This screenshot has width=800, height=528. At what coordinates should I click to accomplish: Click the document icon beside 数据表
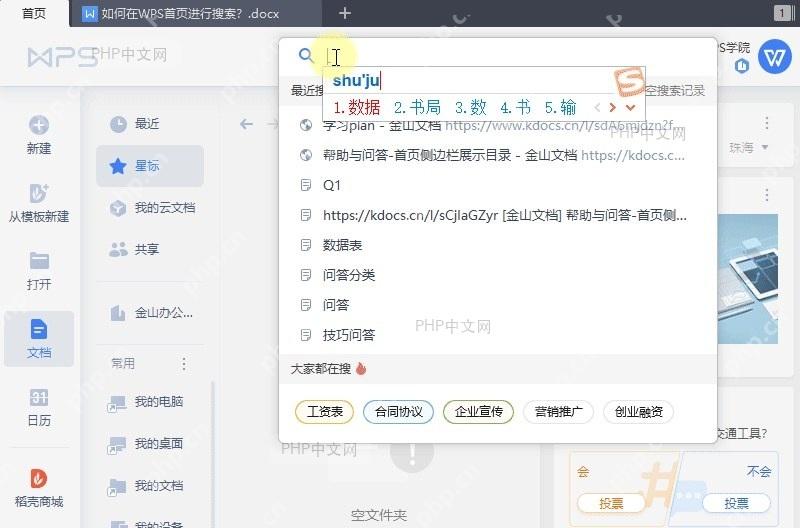point(306,245)
